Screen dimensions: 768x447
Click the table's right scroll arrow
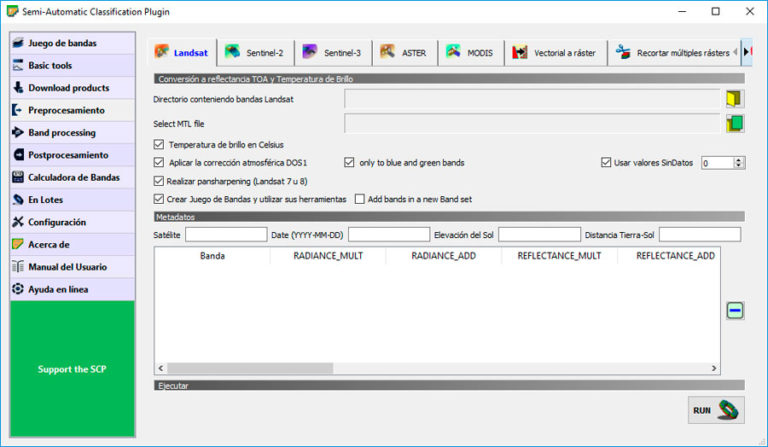[714, 368]
